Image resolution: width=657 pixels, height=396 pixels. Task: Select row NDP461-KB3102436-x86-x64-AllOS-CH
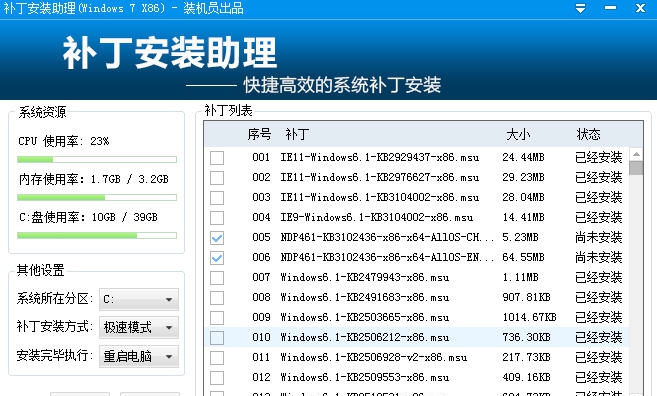click(x=417, y=238)
